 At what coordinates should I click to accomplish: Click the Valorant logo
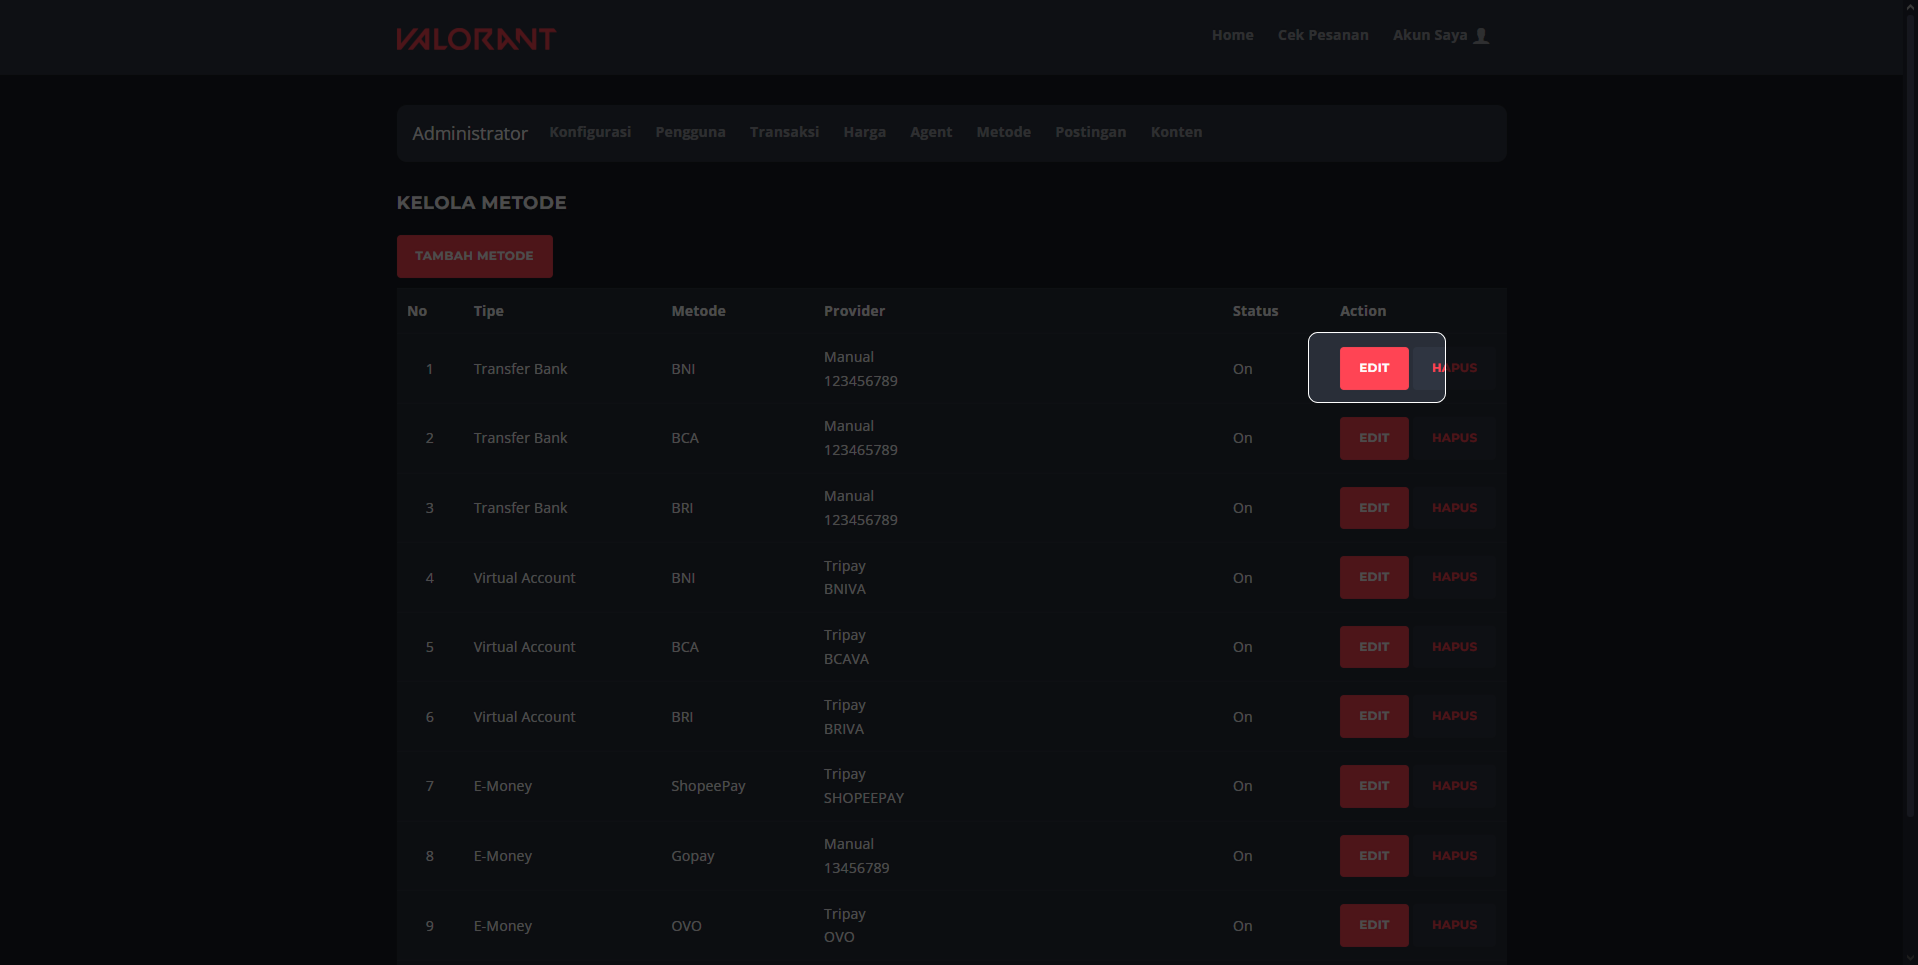[x=475, y=39]
